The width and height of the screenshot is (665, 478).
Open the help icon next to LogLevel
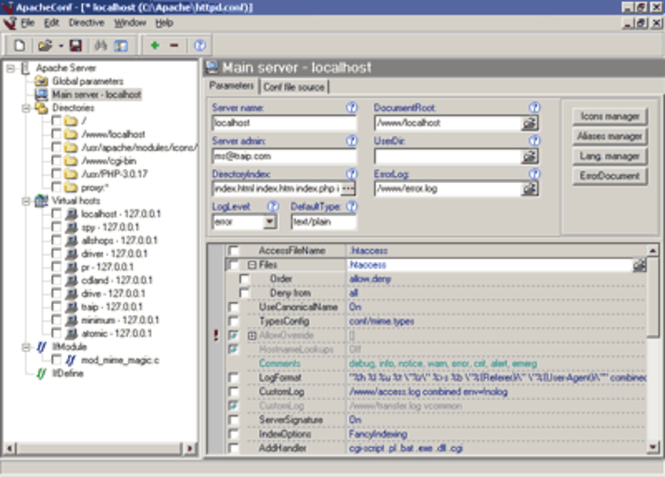273,207
